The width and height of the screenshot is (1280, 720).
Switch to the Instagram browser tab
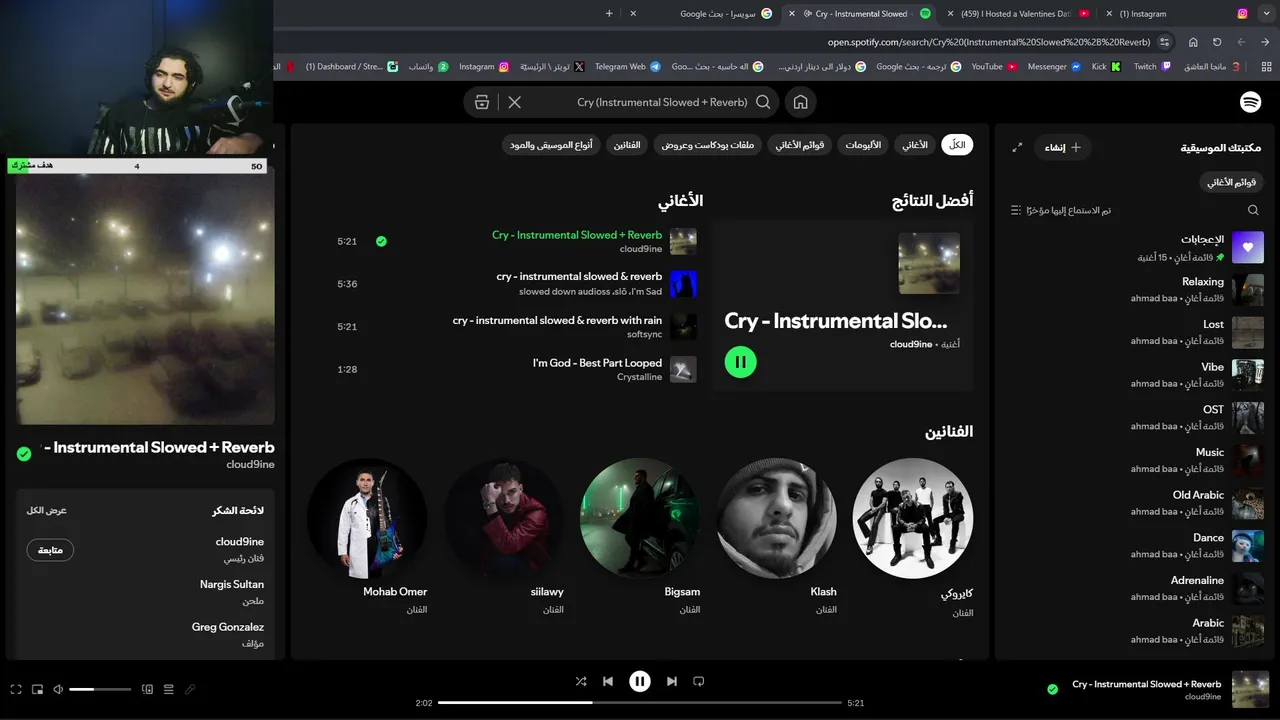click(1180, 14)
